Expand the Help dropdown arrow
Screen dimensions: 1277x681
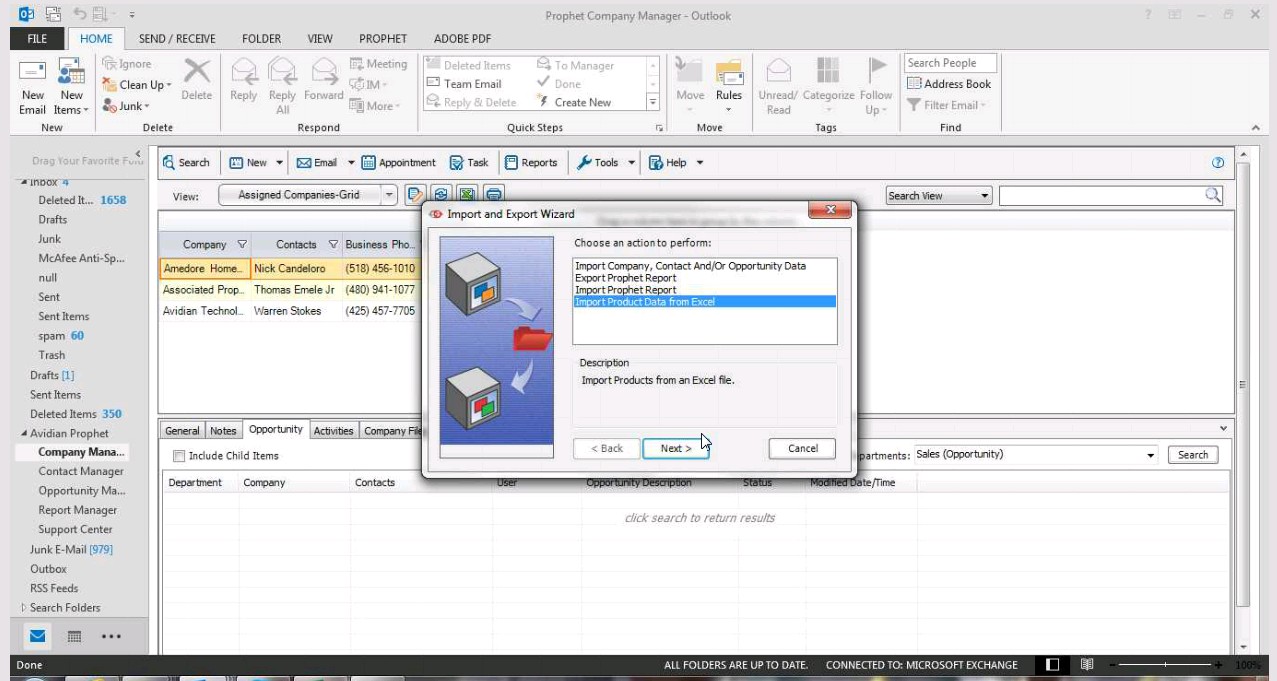pyautogui.click(x=700, y=162)
